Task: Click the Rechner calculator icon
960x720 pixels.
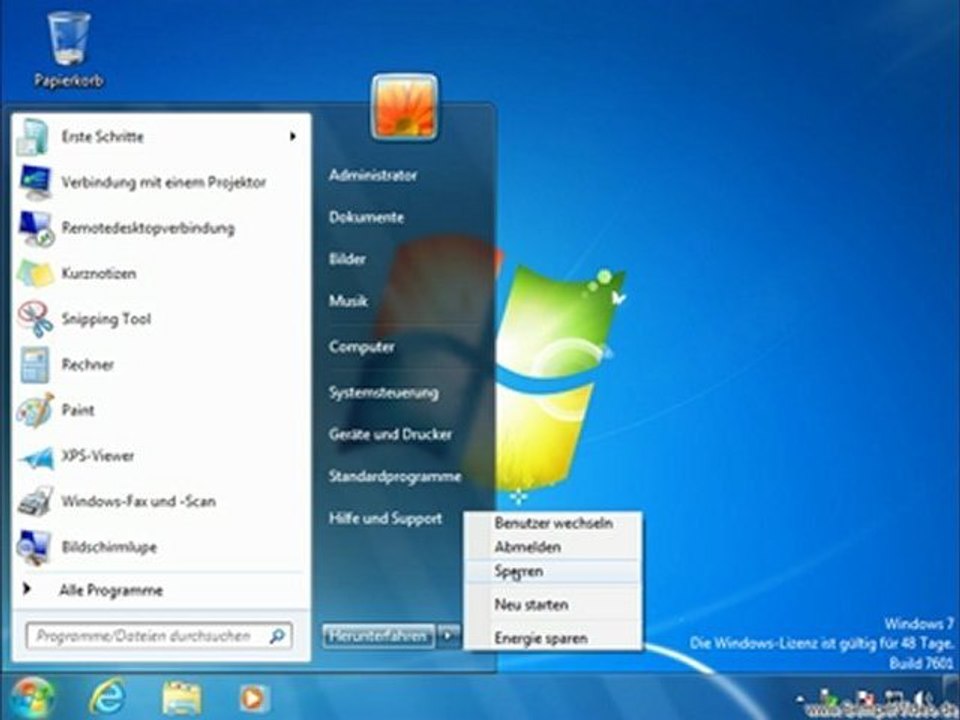Action: click(x=35, y=365)
